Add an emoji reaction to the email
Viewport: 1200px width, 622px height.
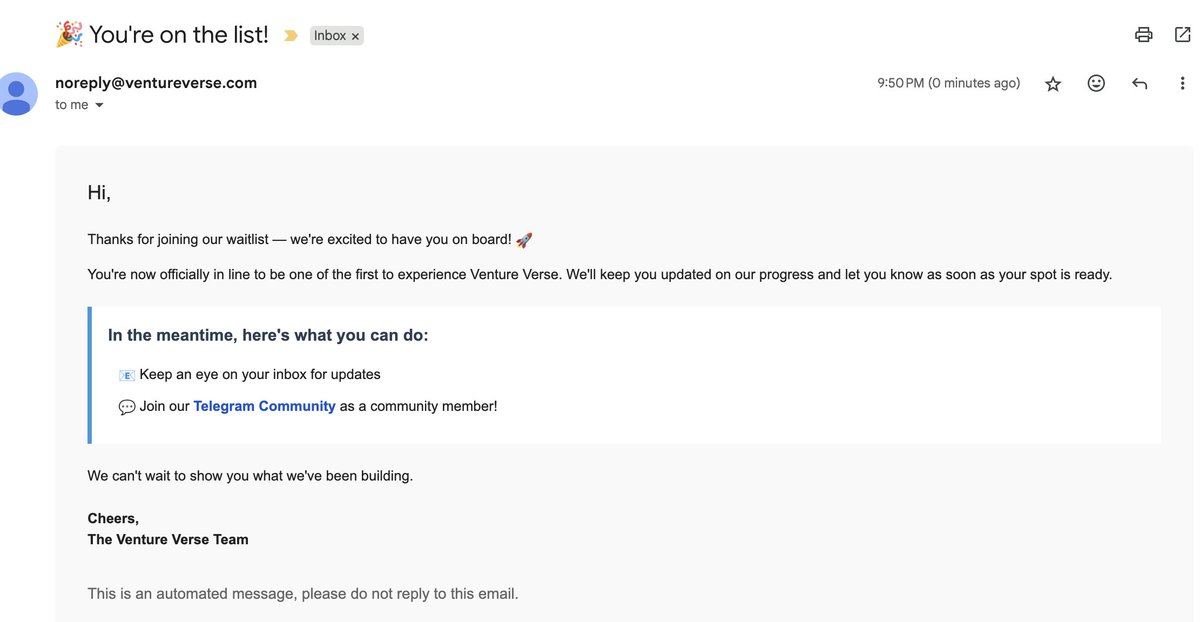click(1096, 84)
